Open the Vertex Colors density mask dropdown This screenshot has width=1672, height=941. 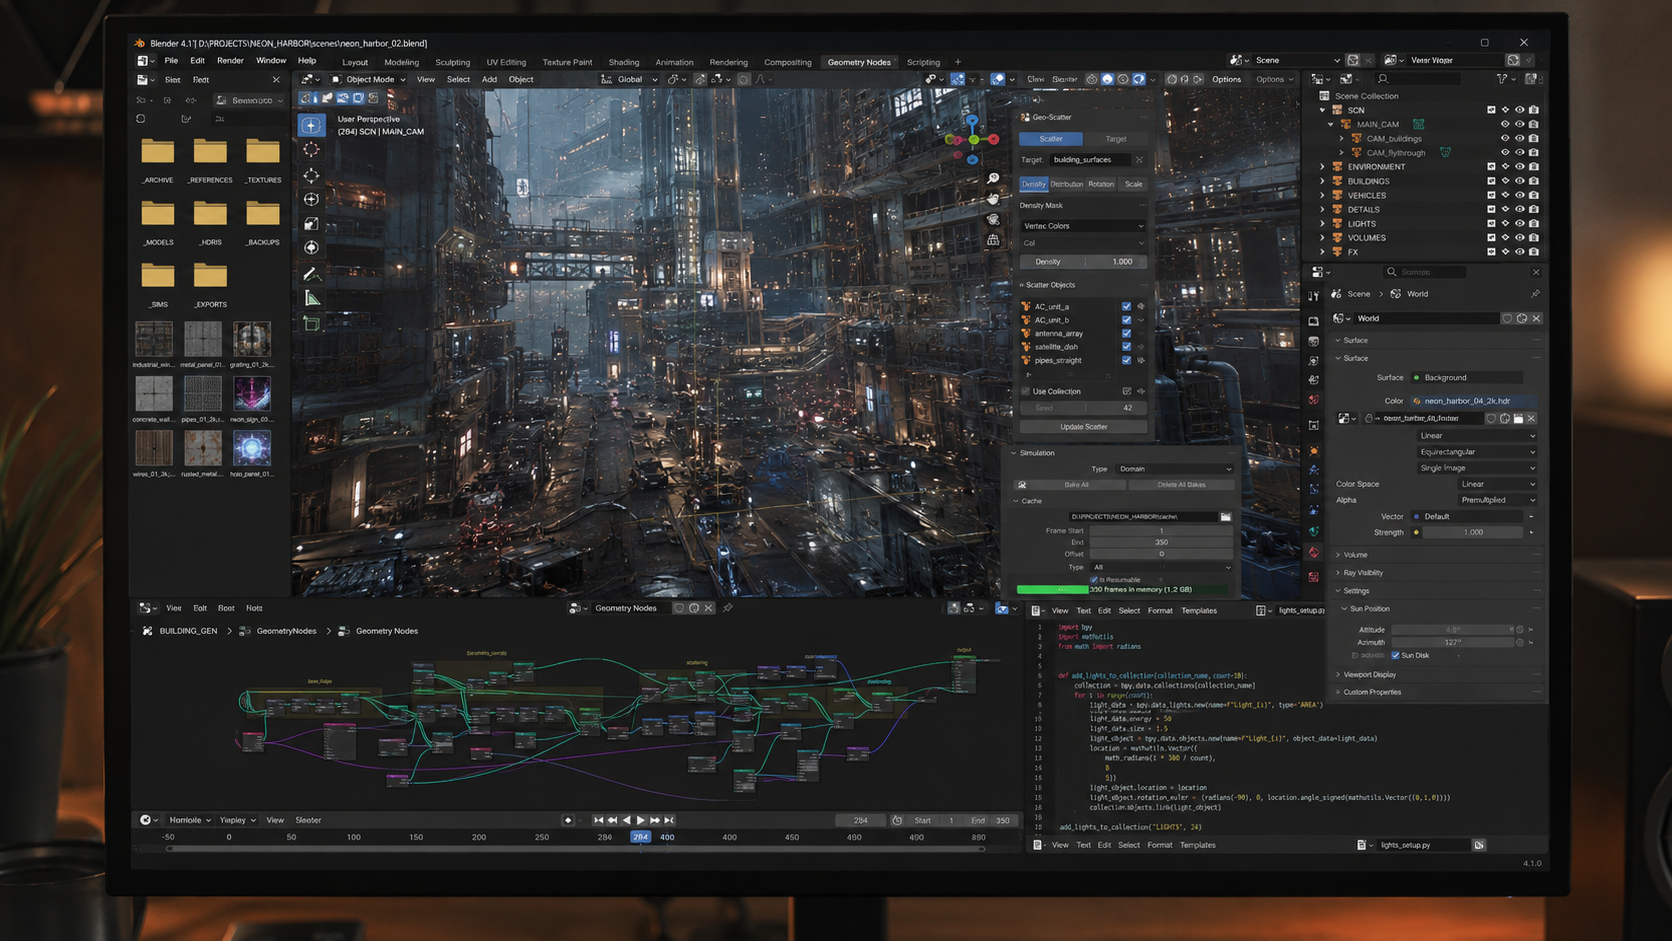[1083, 226]
